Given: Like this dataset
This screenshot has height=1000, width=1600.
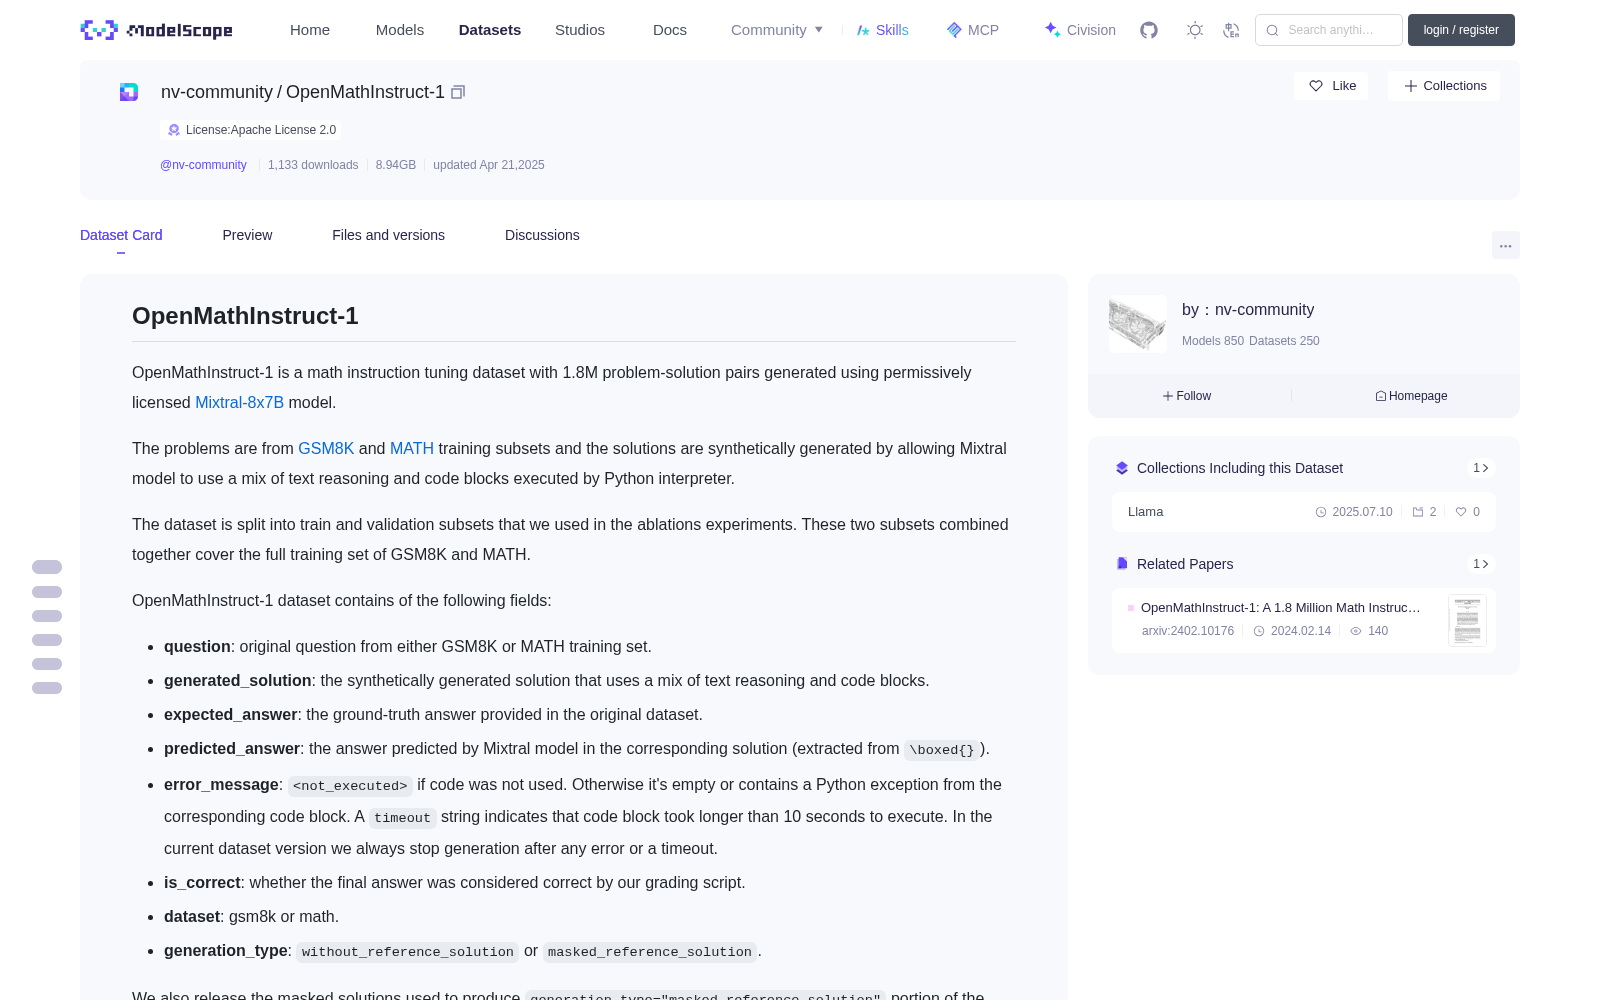Looking at the screenshot, I should 1332,86.
